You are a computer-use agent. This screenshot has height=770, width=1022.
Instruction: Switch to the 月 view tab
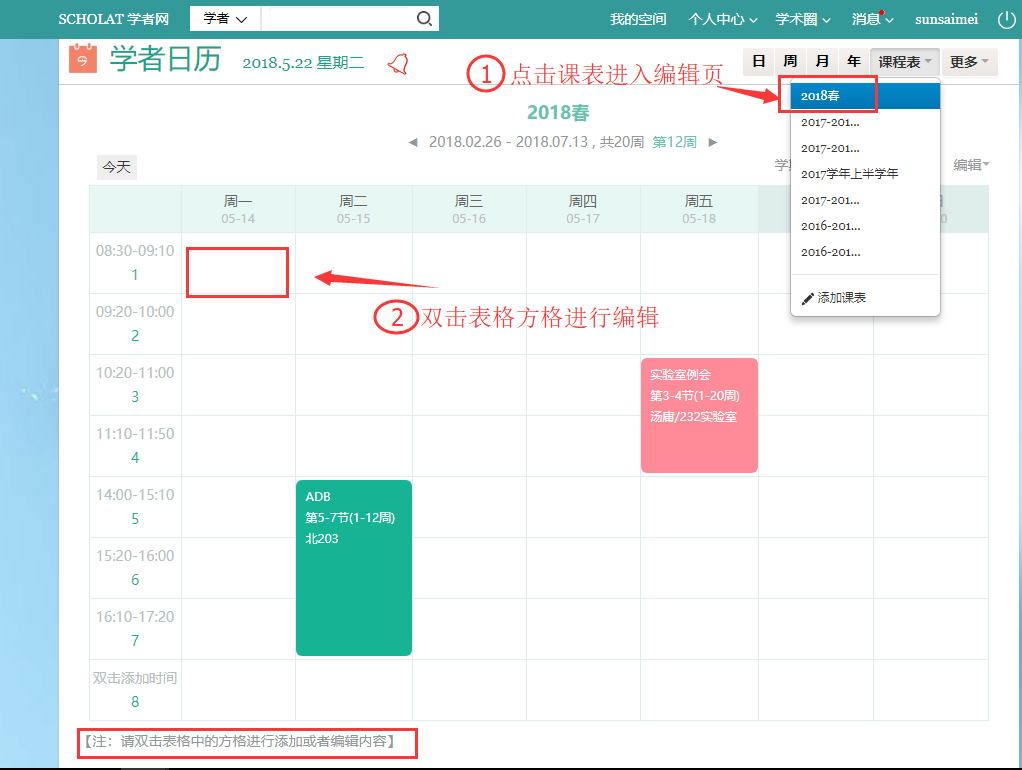point(822,62)
